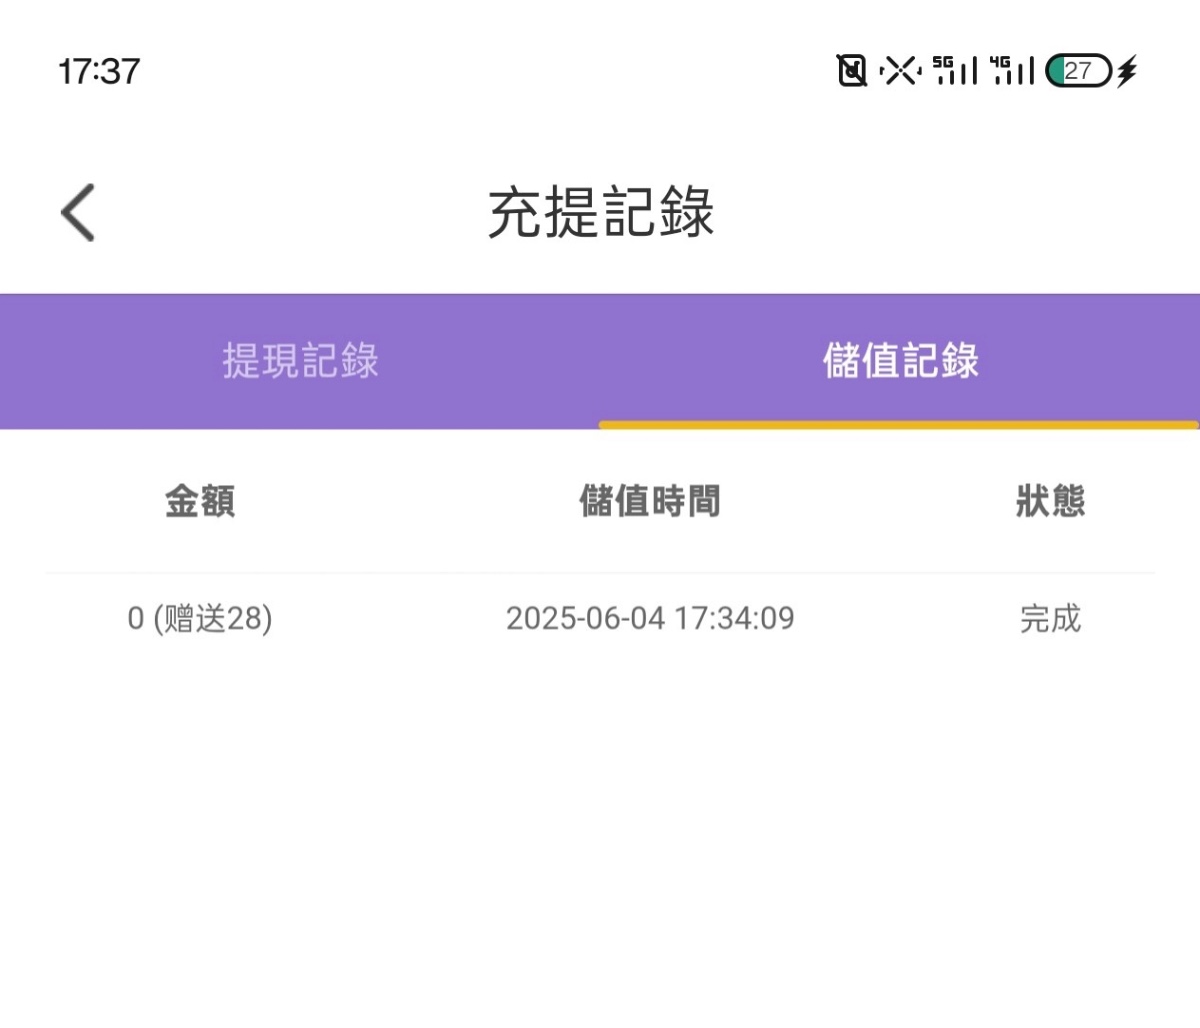
Task: Tap the 狀態 column header
Action: pos(1050,501)
